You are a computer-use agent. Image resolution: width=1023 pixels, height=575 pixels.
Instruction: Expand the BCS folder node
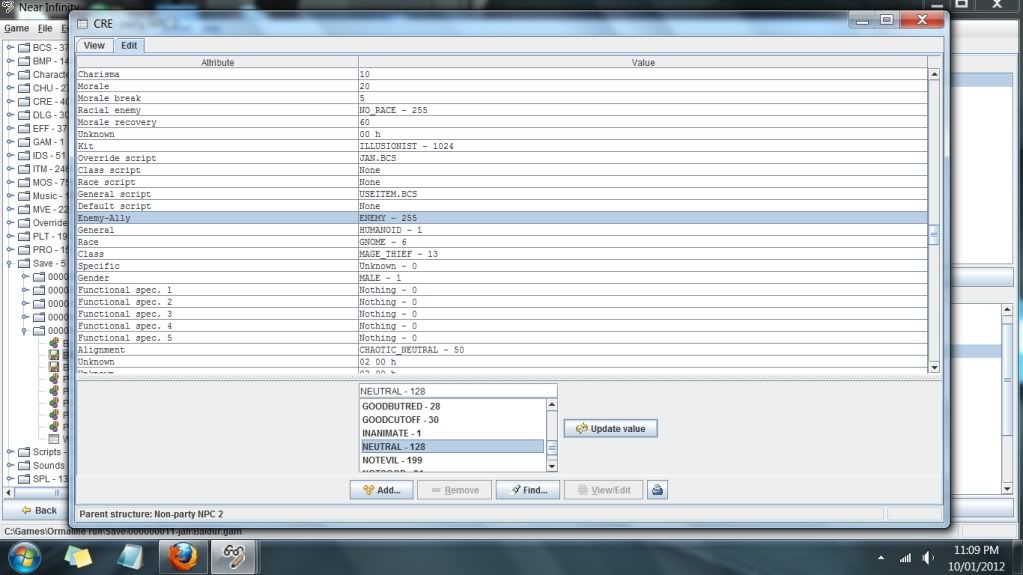(x=11, y=47)
